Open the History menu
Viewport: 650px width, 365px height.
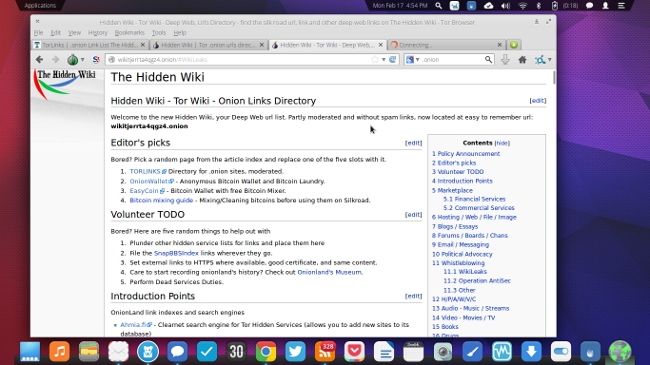click(97, 32)
